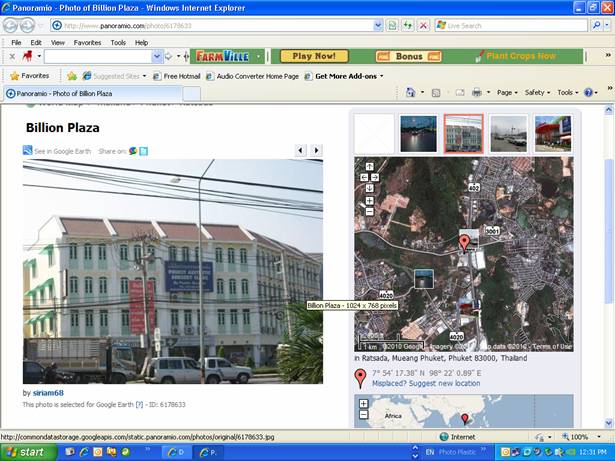This screenshot has height=461, width=615.
Task: Click the red marker on satellite map
Action: [x=464, y=243]
